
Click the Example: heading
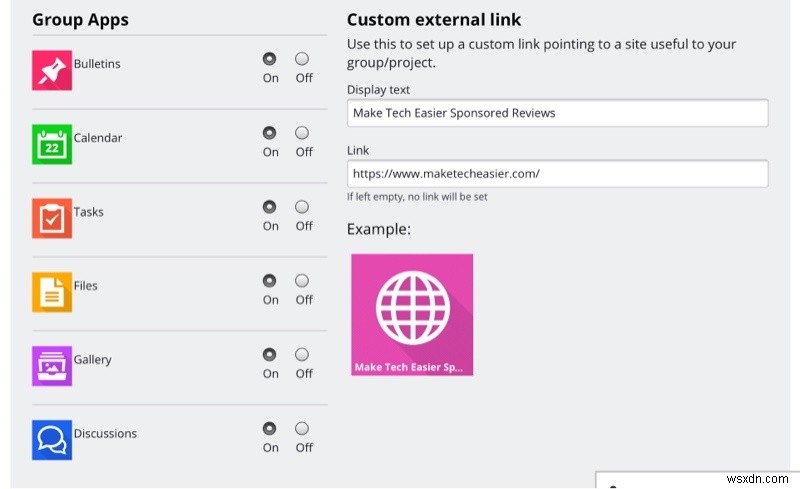coord(379,229)
